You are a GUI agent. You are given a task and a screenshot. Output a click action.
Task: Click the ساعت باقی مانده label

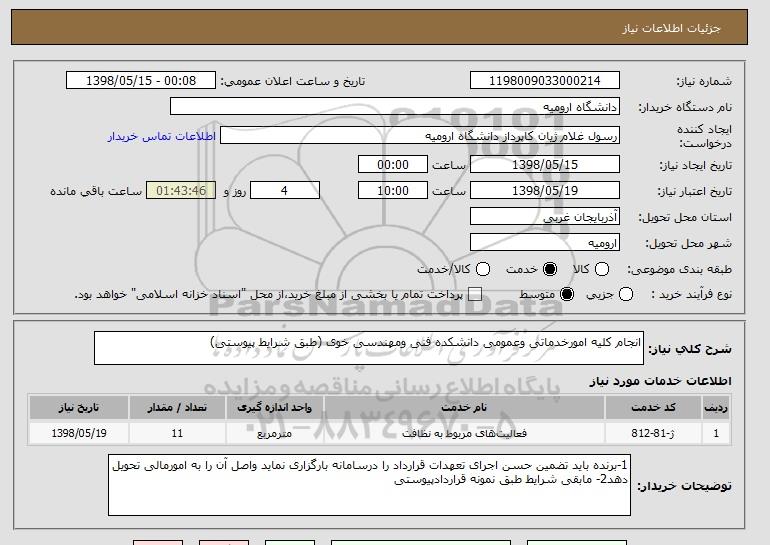pos(96,191)
